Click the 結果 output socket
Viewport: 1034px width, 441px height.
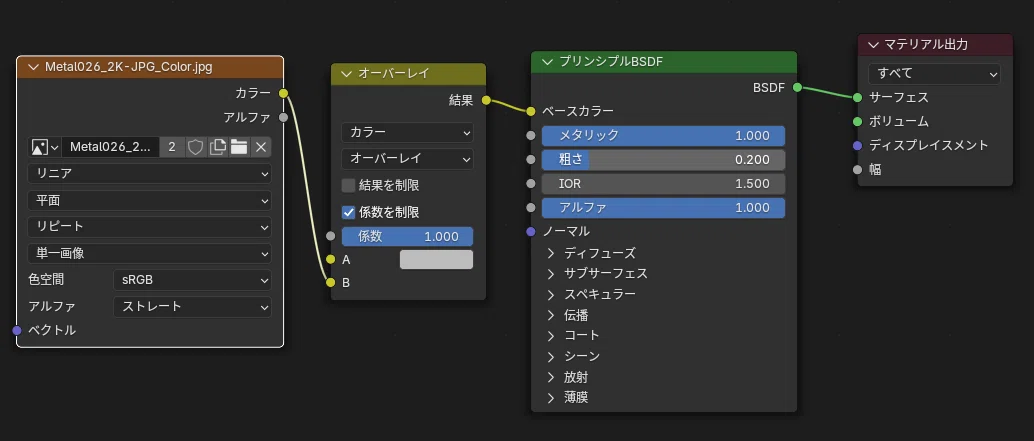point(486,100)
